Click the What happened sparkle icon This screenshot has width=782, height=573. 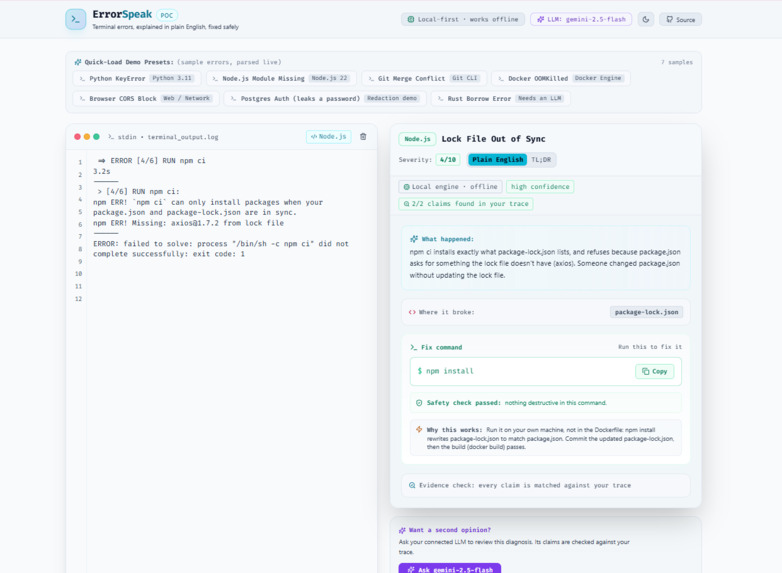coord(413,239)
